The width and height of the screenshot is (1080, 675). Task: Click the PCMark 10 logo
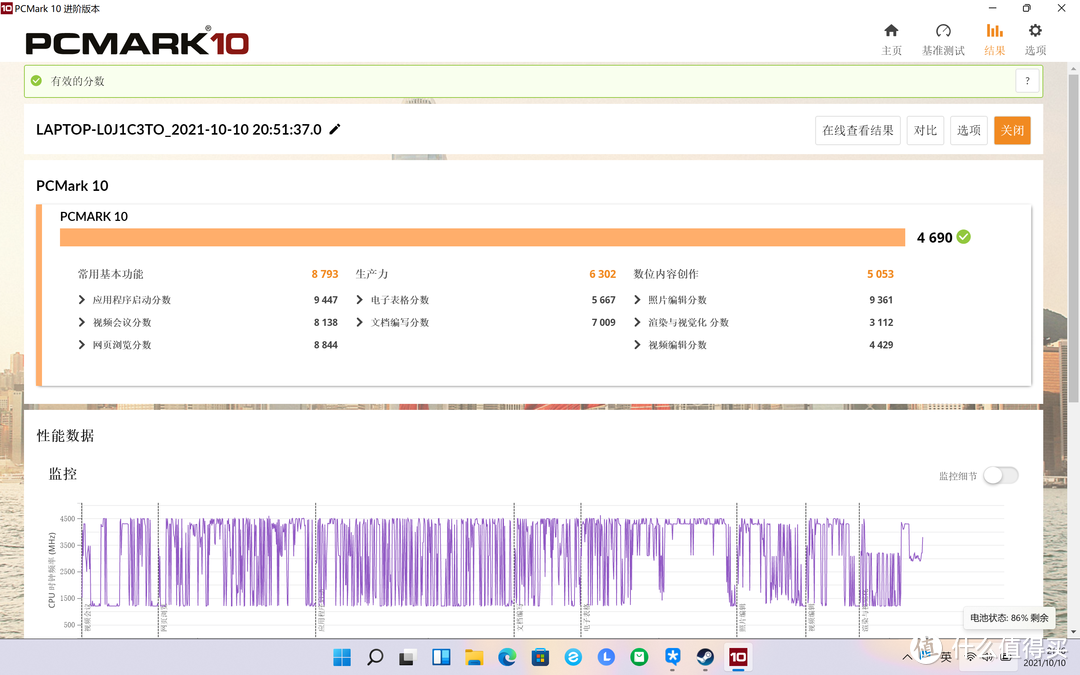click(x=137, y=41)
